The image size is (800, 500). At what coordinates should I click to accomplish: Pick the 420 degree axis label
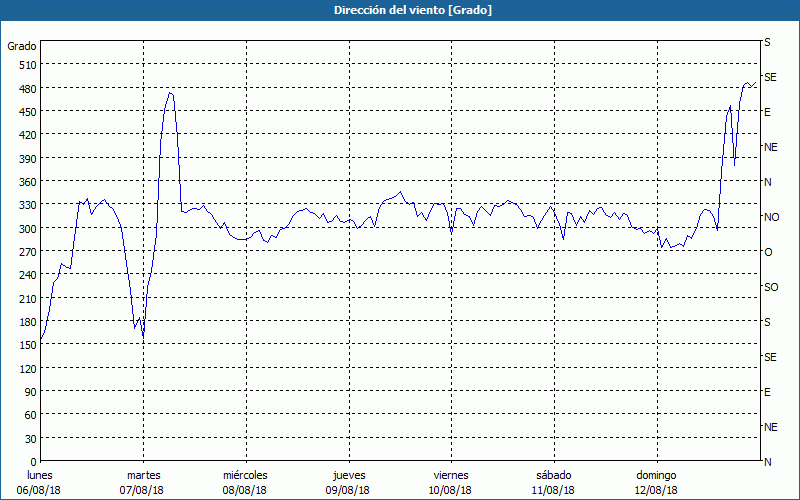[28, 135]
